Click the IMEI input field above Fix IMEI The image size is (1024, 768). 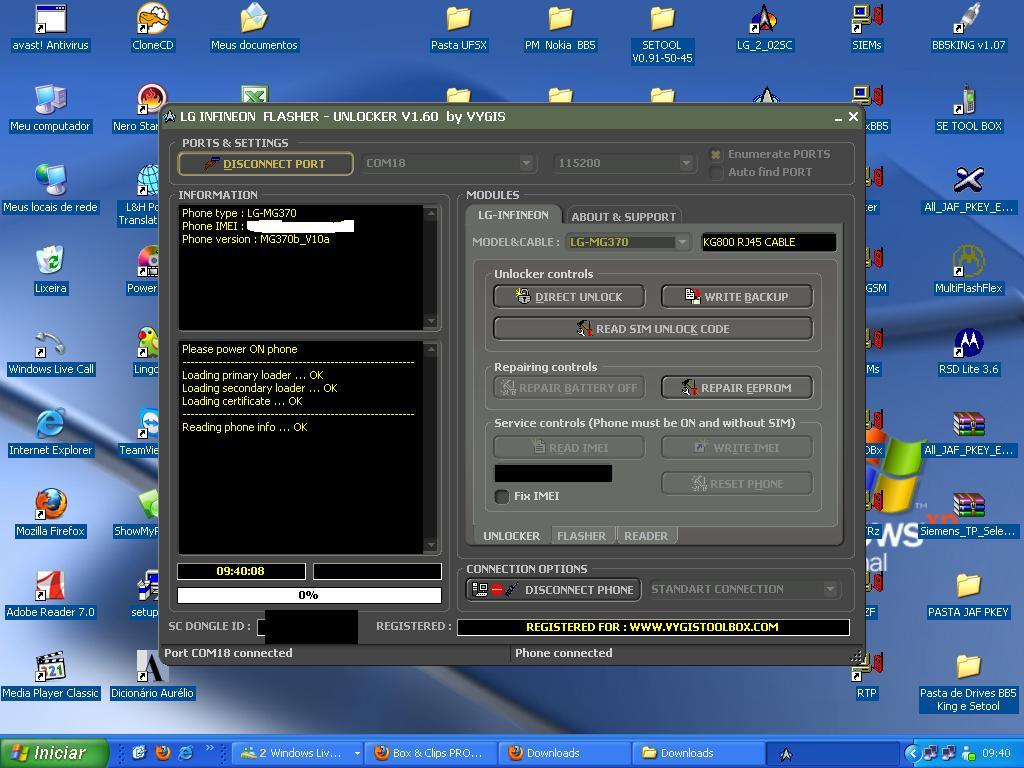pos(553,473)
